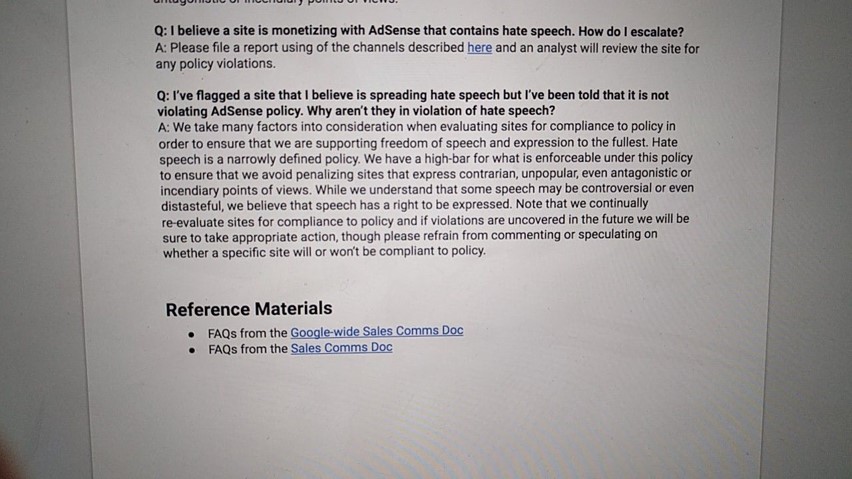This screenshot has width=852, height=479.
Task: Click the line starting "order to ensure that we"
Action: tap(418, 143)
